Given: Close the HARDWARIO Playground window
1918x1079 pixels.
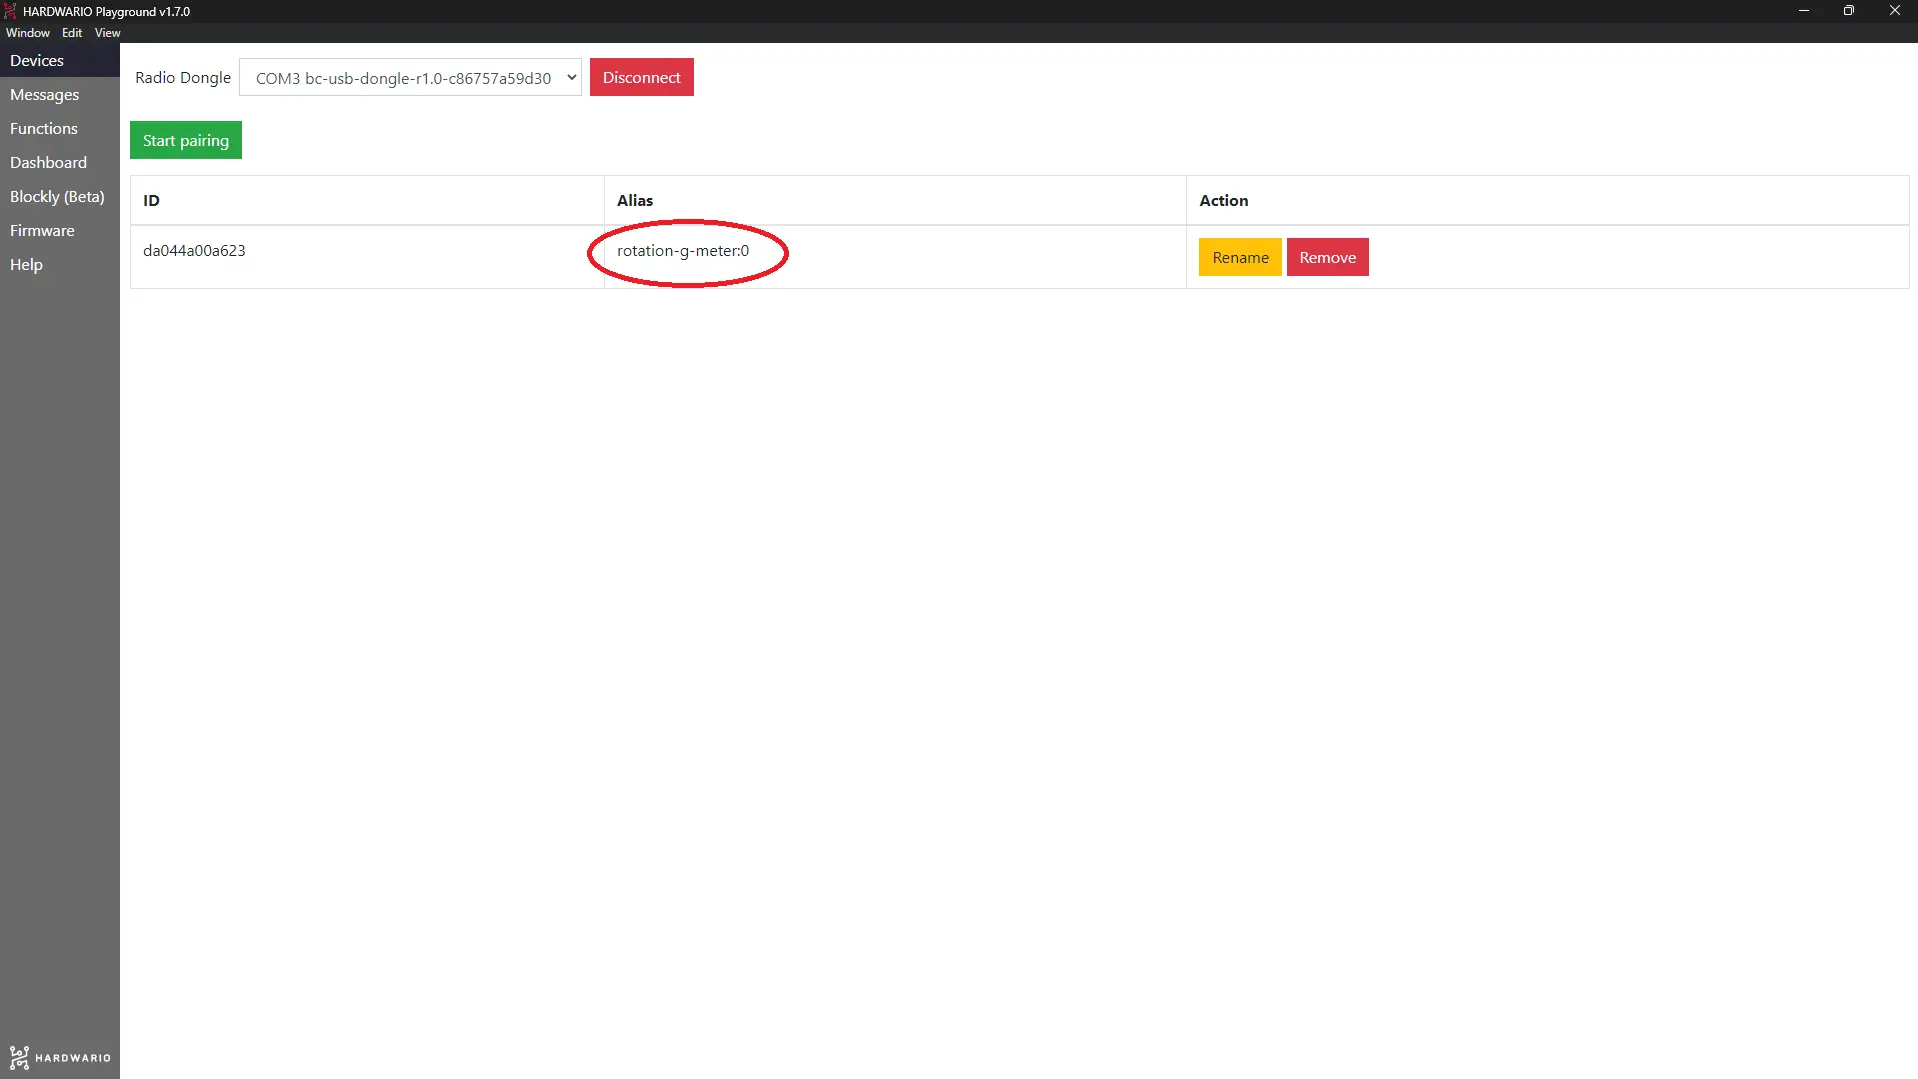Looking at the screenshot, I should [x=1895, y=11].
